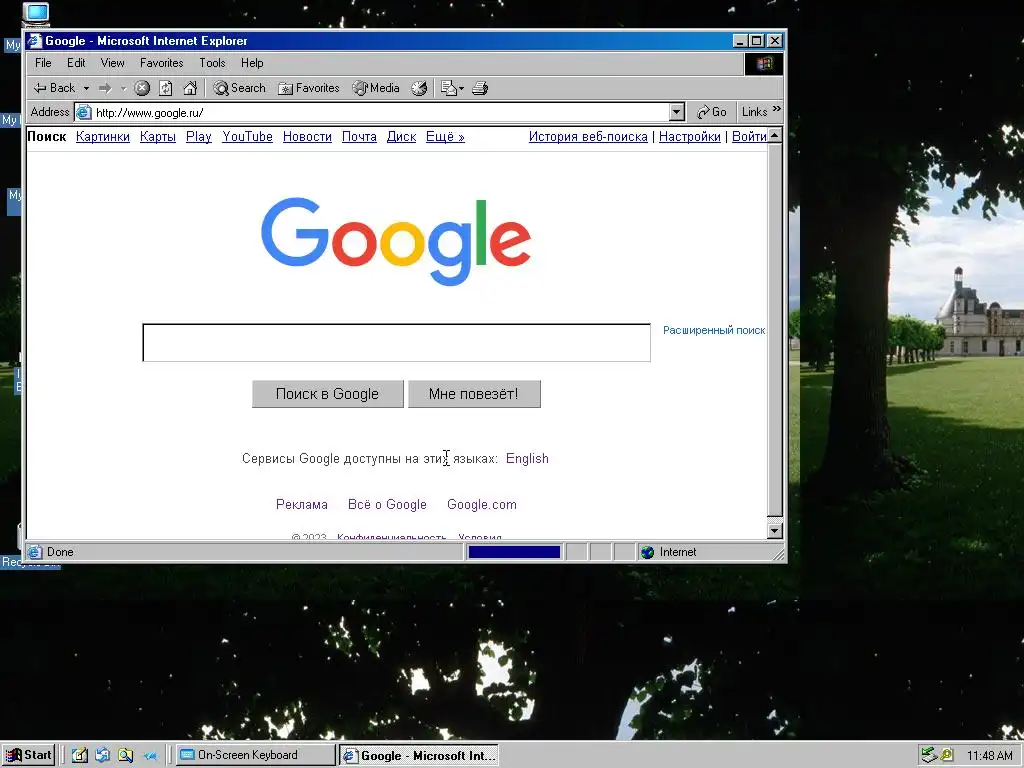Open the Реклама footer link
This screenshot has width=1024, height=768.
tap(302, 504)
